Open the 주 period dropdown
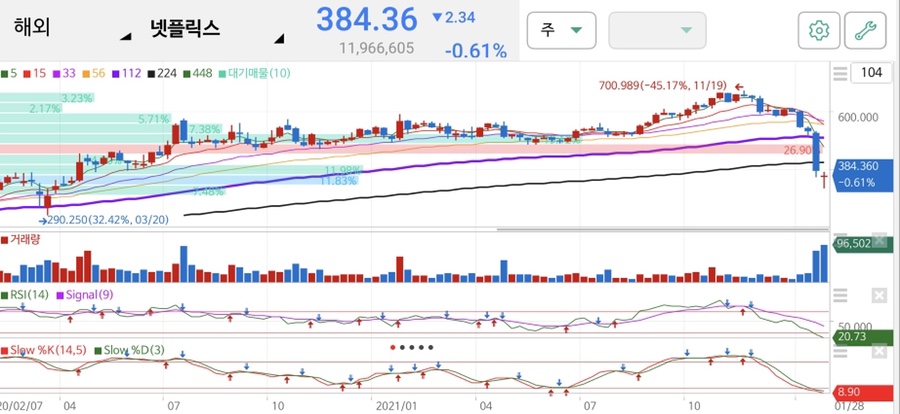Viewport: 900px width, 414px height. click(x=561, y=30)
